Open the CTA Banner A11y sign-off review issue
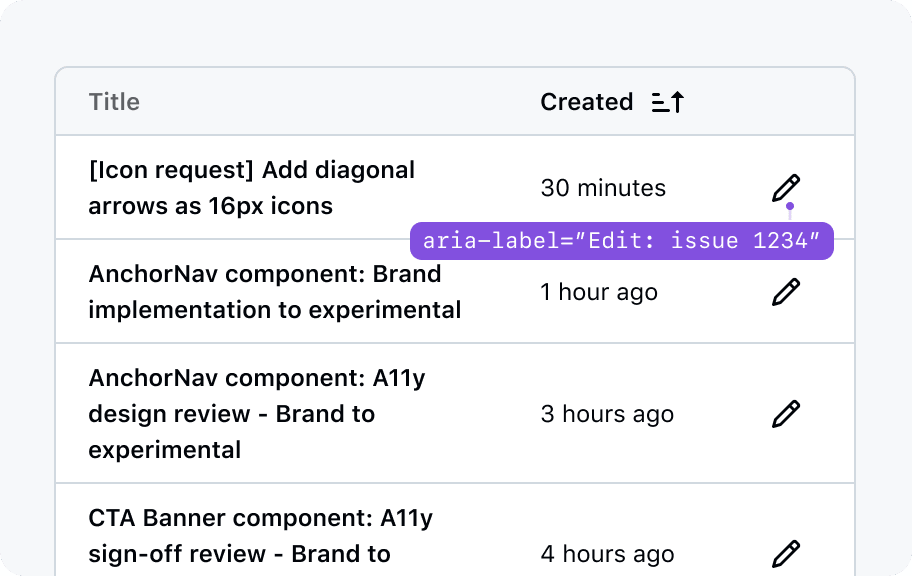This screenshot has height=576, width=912. [260, 536]
